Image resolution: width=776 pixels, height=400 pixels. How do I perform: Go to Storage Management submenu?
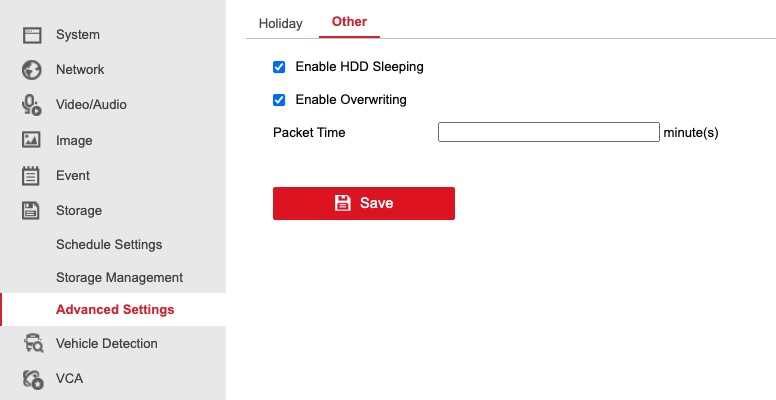(x=119, y=277)
